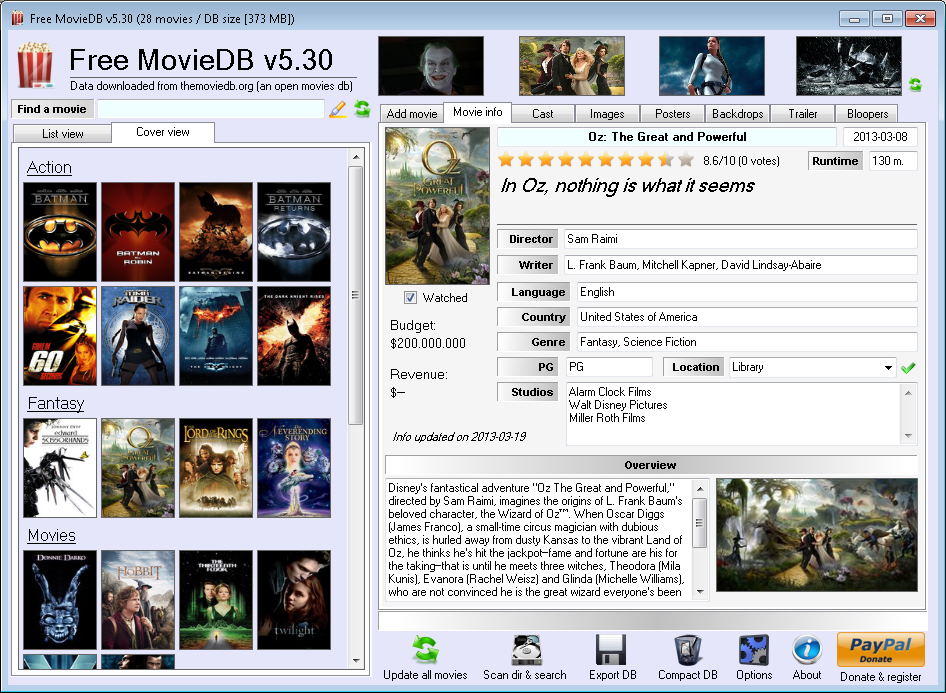This screenshot has height=693, width=946.
Task: Click the release date 2013-03-08 field
Action: (x=880, y=137)
